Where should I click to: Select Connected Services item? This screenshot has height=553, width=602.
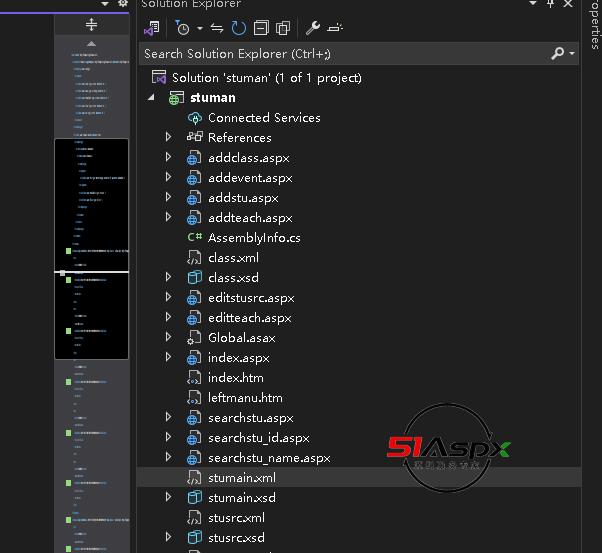click(x=263, y=117)
